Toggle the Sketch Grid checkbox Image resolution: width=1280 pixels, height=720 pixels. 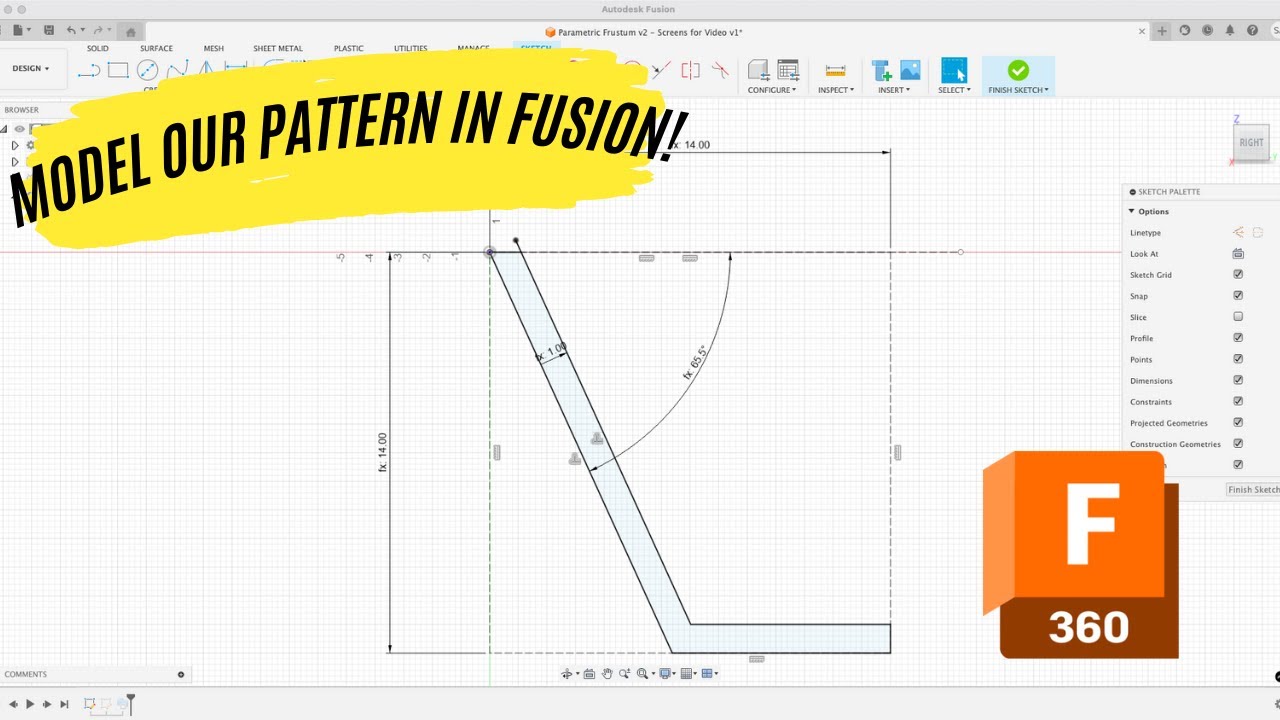pyautogui.click(x=1238, y=274)
